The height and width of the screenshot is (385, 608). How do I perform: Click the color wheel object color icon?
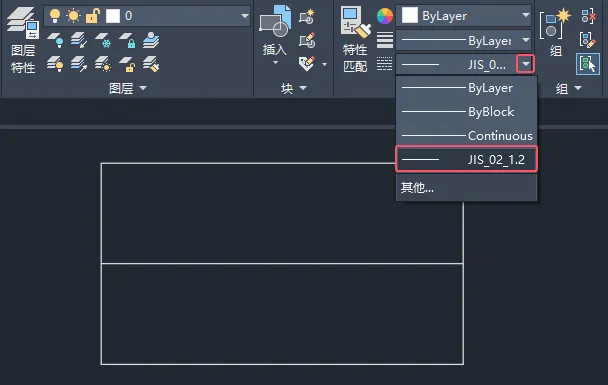(x=385, y=16)
